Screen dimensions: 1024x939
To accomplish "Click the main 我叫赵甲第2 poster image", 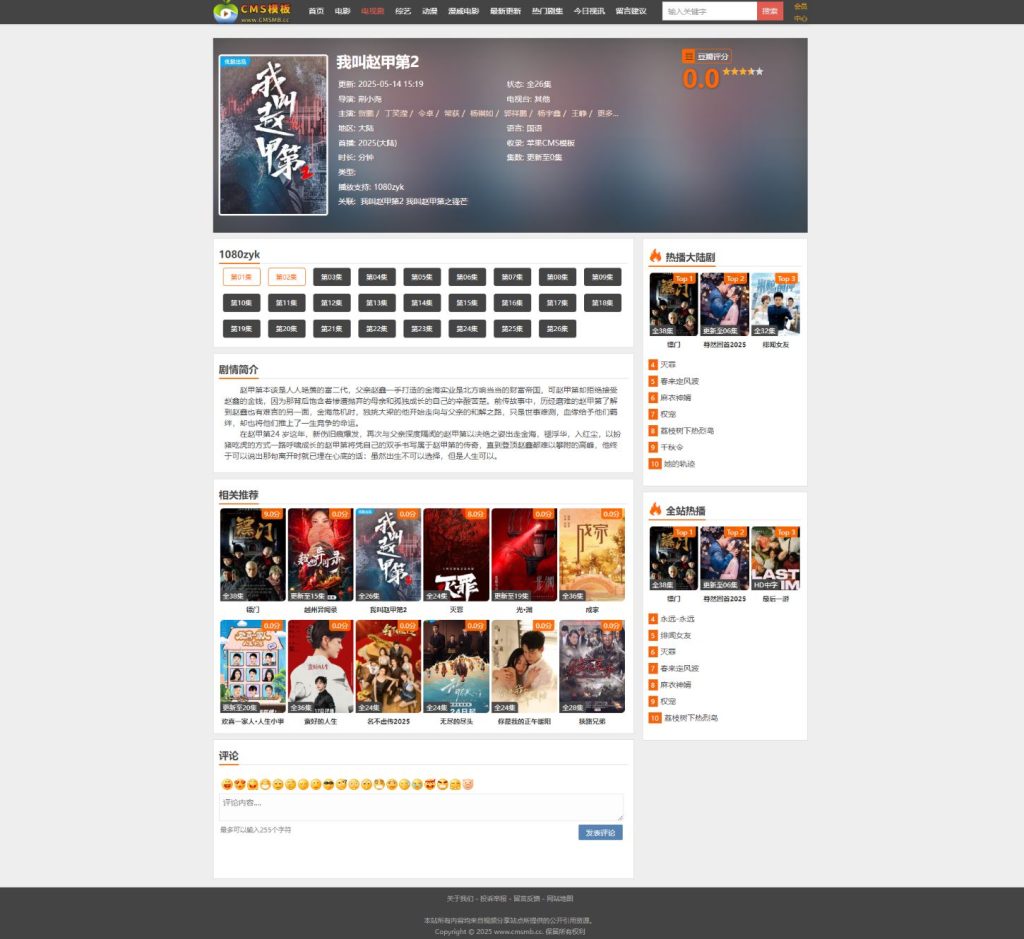I will tap(274, 135).
